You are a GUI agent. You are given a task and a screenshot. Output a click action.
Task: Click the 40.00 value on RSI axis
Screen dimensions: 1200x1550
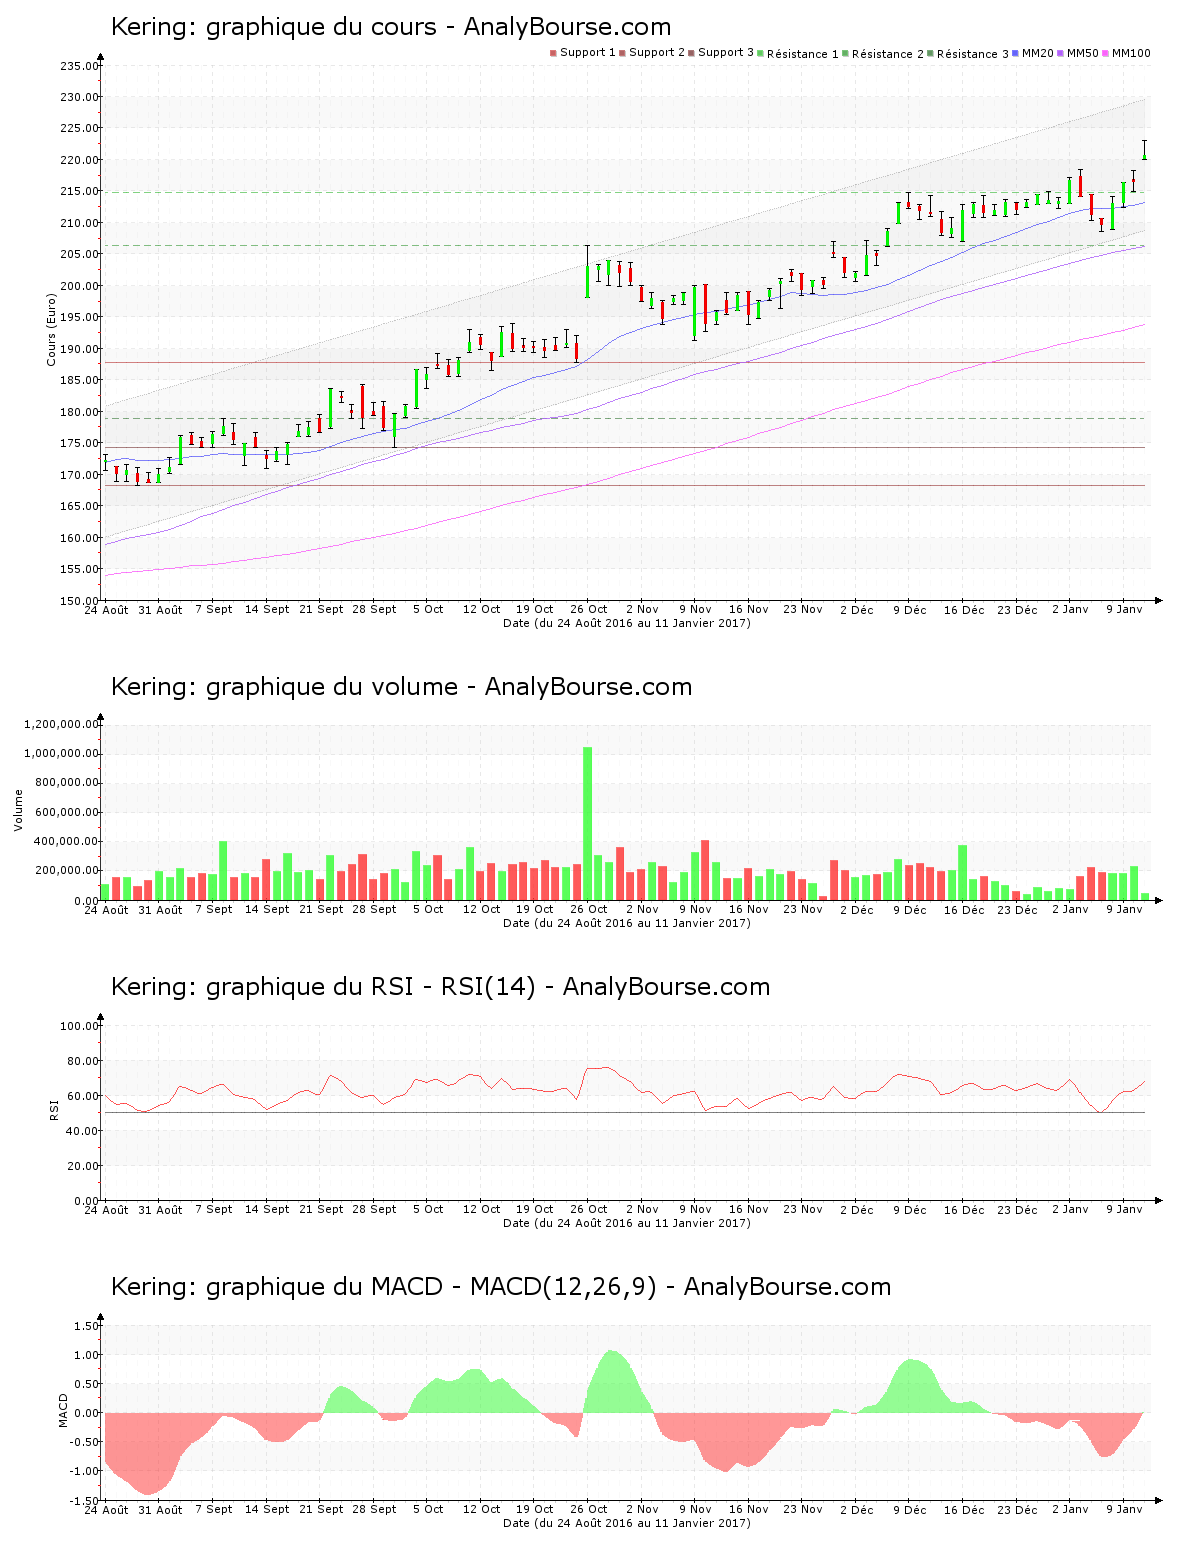(83, 1131)
